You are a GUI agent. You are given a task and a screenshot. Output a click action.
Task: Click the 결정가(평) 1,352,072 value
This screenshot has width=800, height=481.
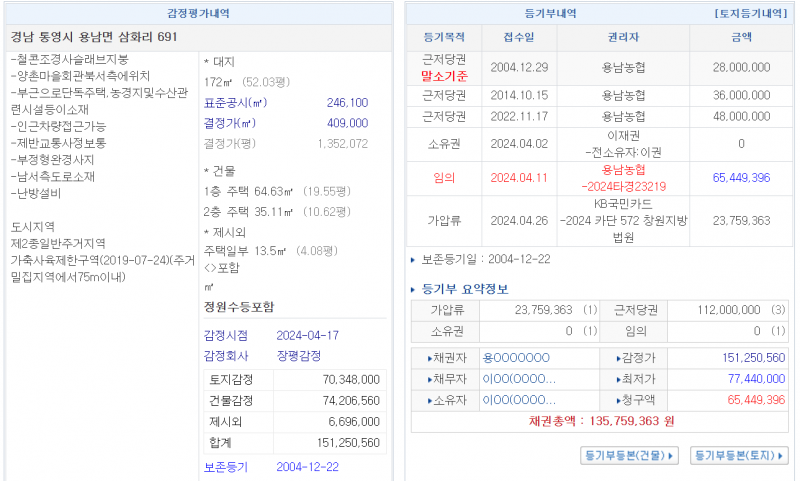(342, 144)
